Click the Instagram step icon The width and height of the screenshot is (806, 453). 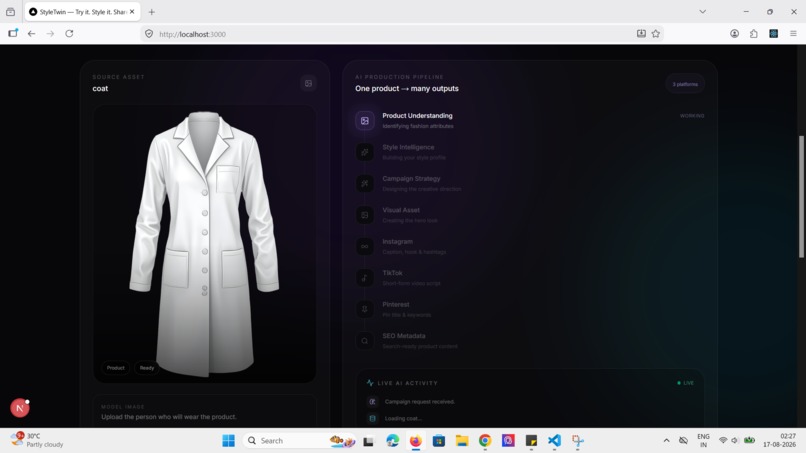pos(364,246)
